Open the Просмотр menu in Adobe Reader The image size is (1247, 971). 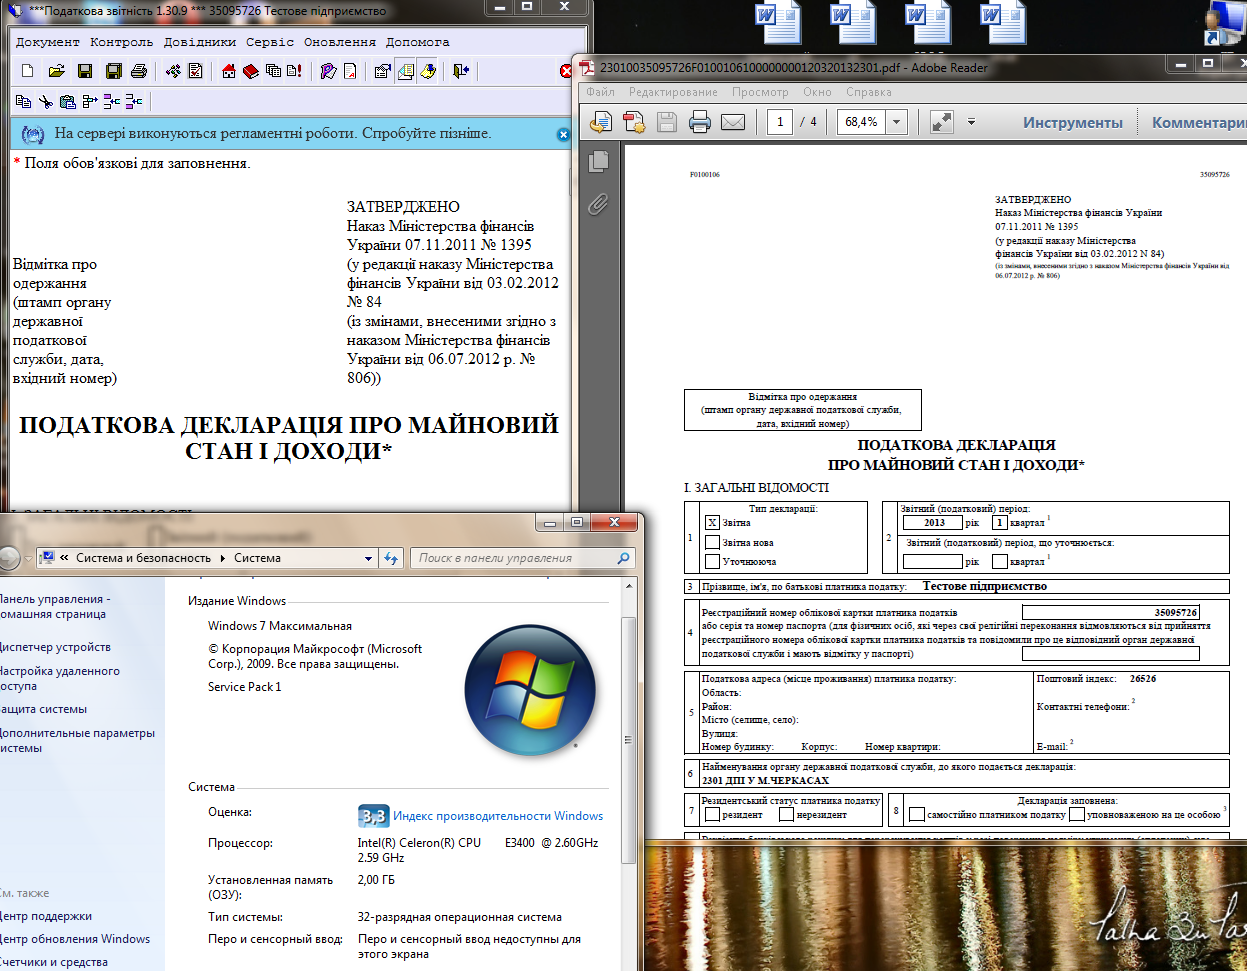[760, 92]
